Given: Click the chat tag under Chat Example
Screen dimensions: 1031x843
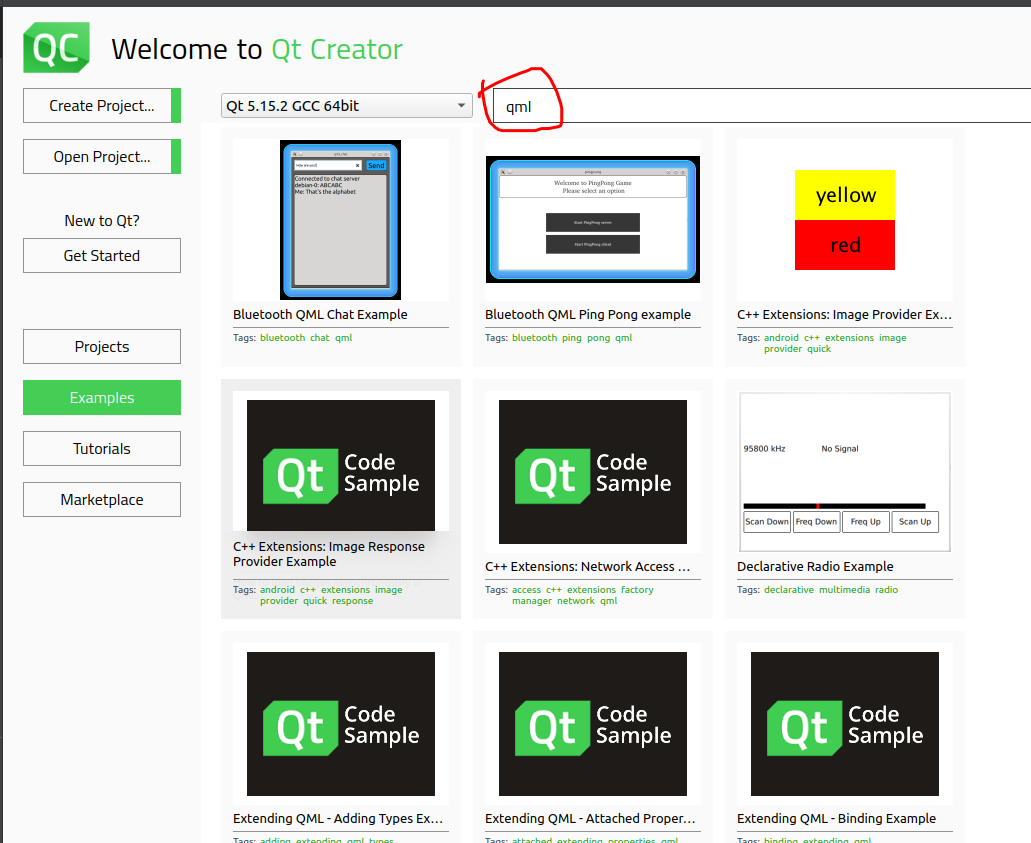Looking at the screenshot, I should tap(320, 337).
